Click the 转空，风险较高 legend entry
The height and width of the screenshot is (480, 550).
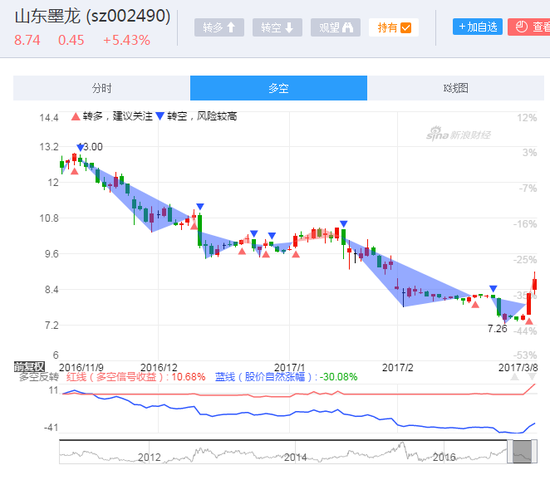click(x=196, y=116)
